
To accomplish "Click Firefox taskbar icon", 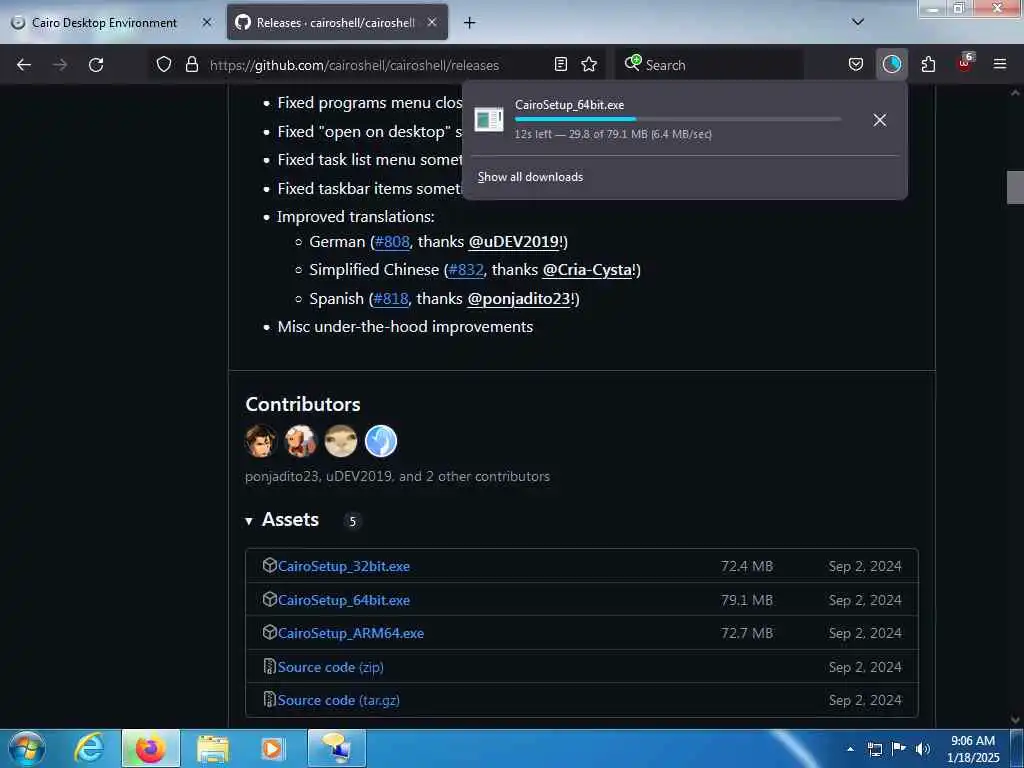I will [x=150, y=748].
